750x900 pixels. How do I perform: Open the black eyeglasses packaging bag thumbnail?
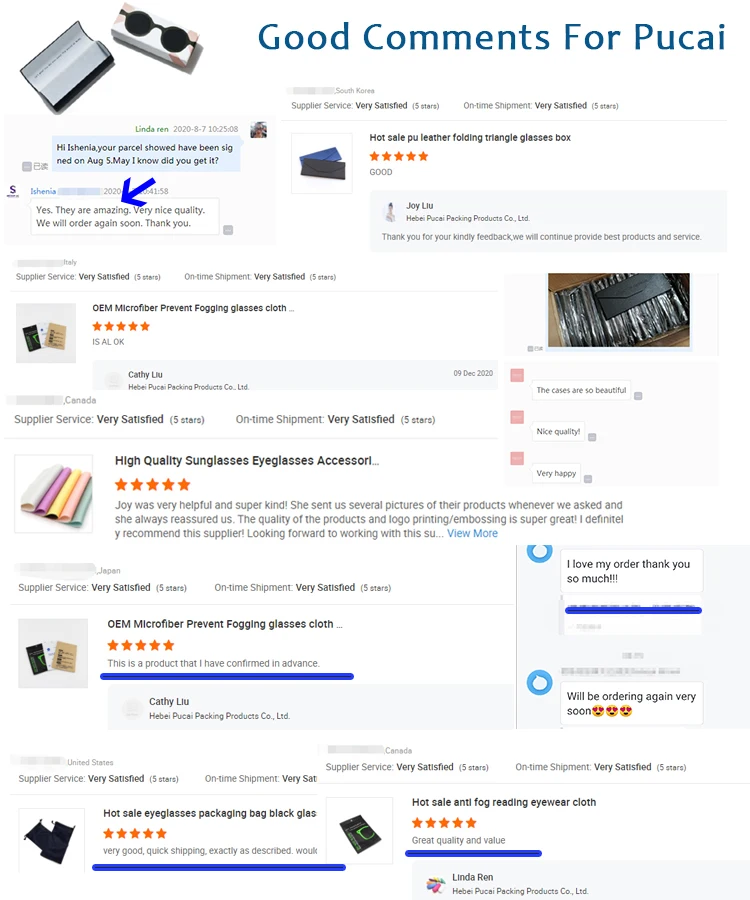(52, 840)
